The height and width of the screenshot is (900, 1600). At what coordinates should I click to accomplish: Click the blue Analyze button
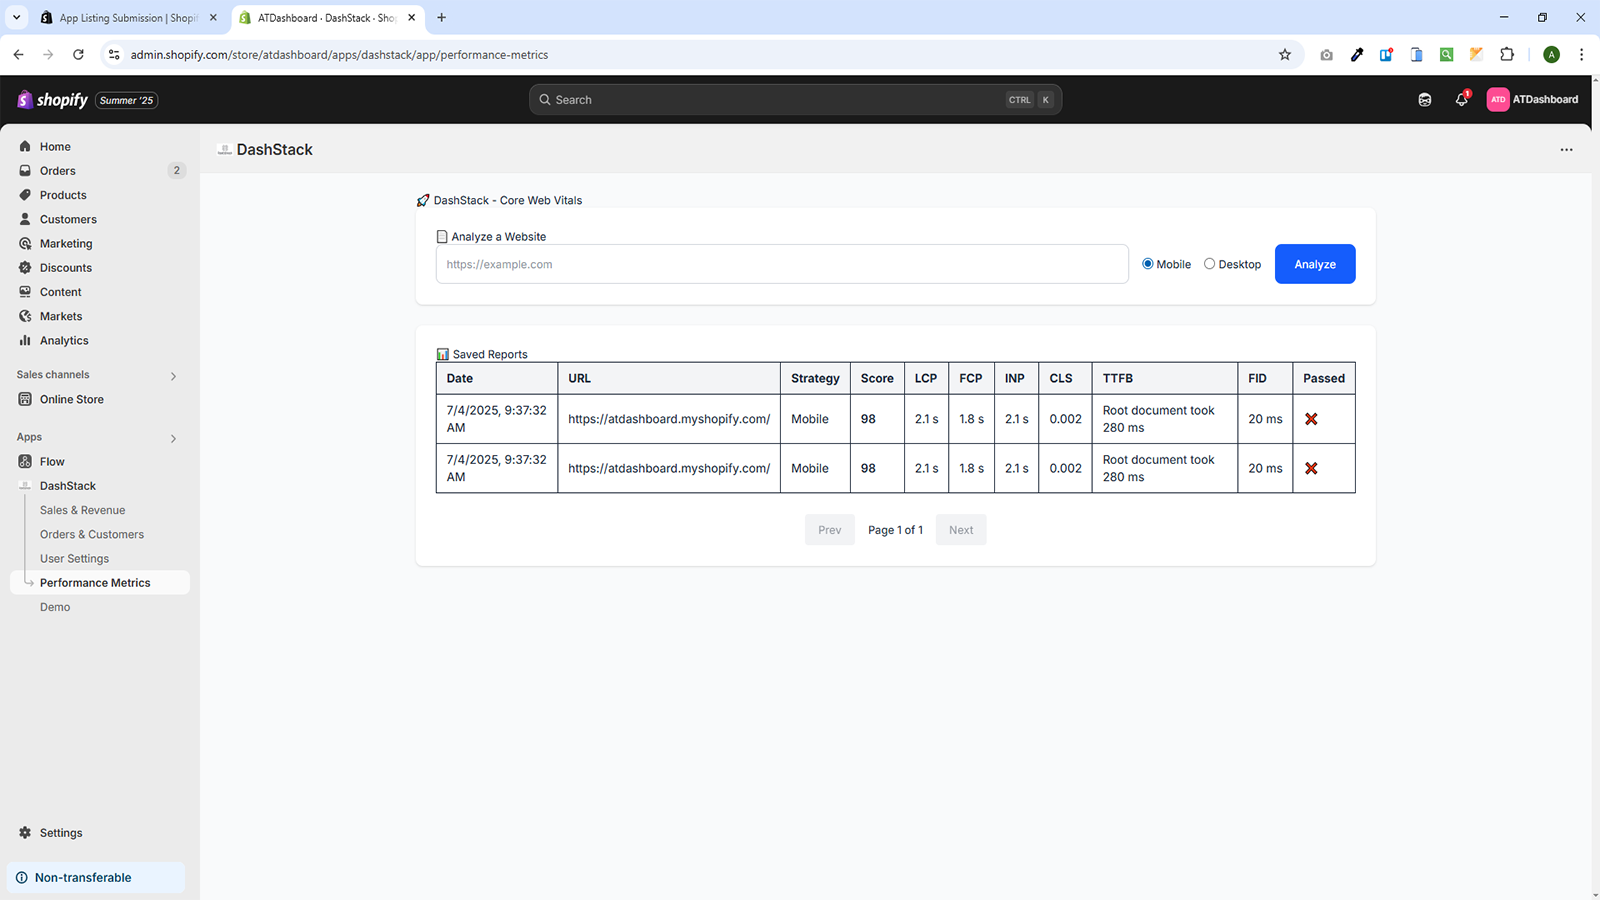click(x=1315, y=264)
